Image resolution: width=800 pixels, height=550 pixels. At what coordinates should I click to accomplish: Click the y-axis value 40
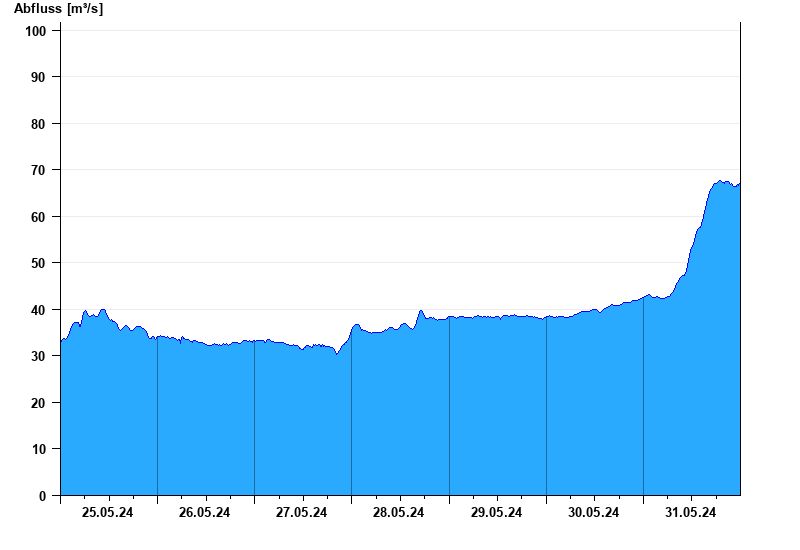tap(39, 310)
